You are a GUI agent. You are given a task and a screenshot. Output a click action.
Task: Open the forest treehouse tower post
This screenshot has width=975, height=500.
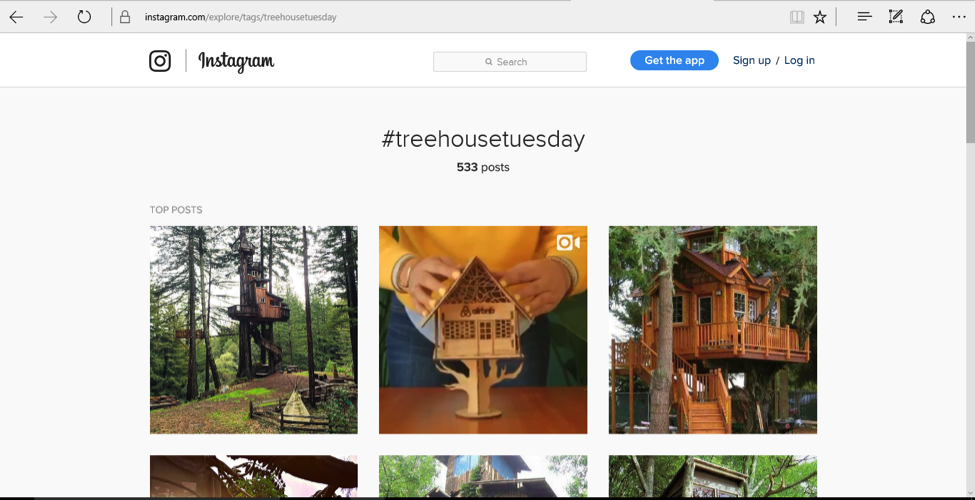tap(254, 330)
